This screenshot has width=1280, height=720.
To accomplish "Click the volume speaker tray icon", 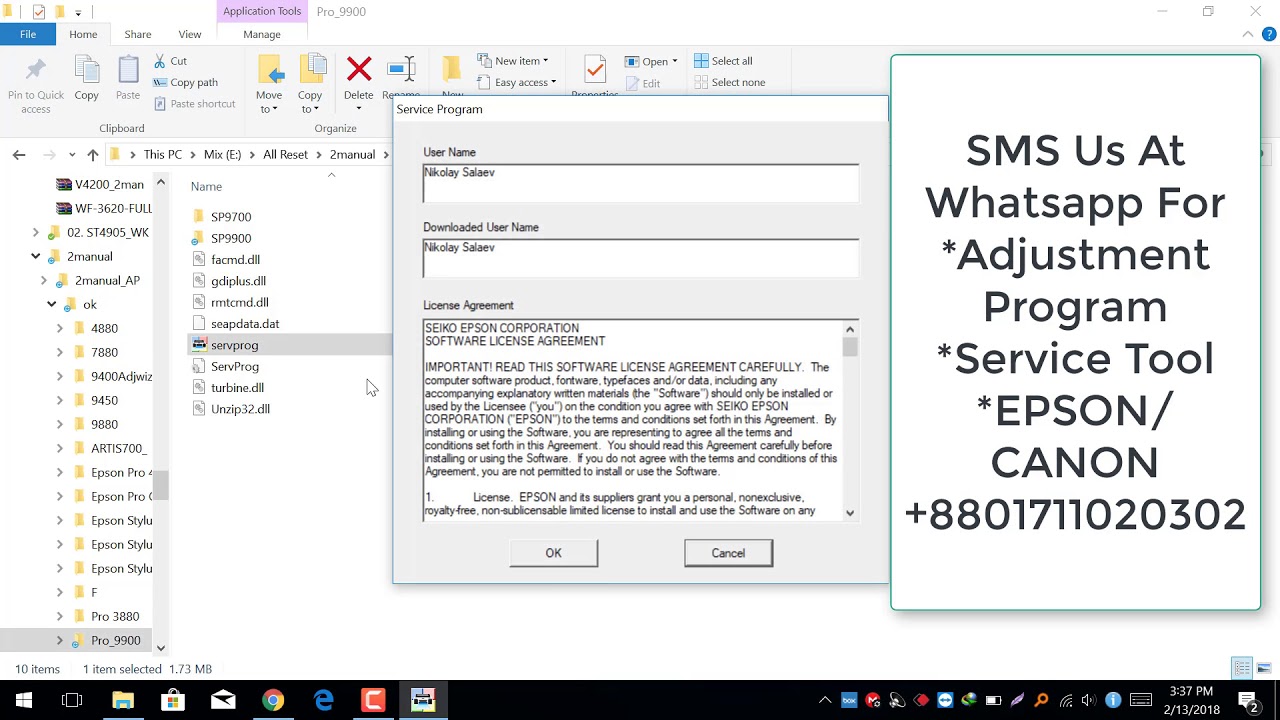I will 1089,700.
